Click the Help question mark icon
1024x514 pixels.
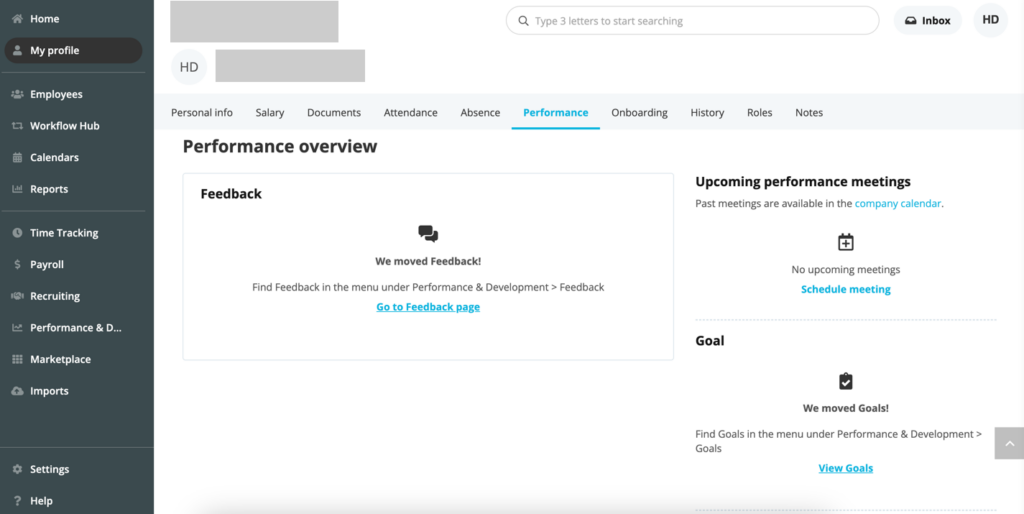click(x=18, y=501)
